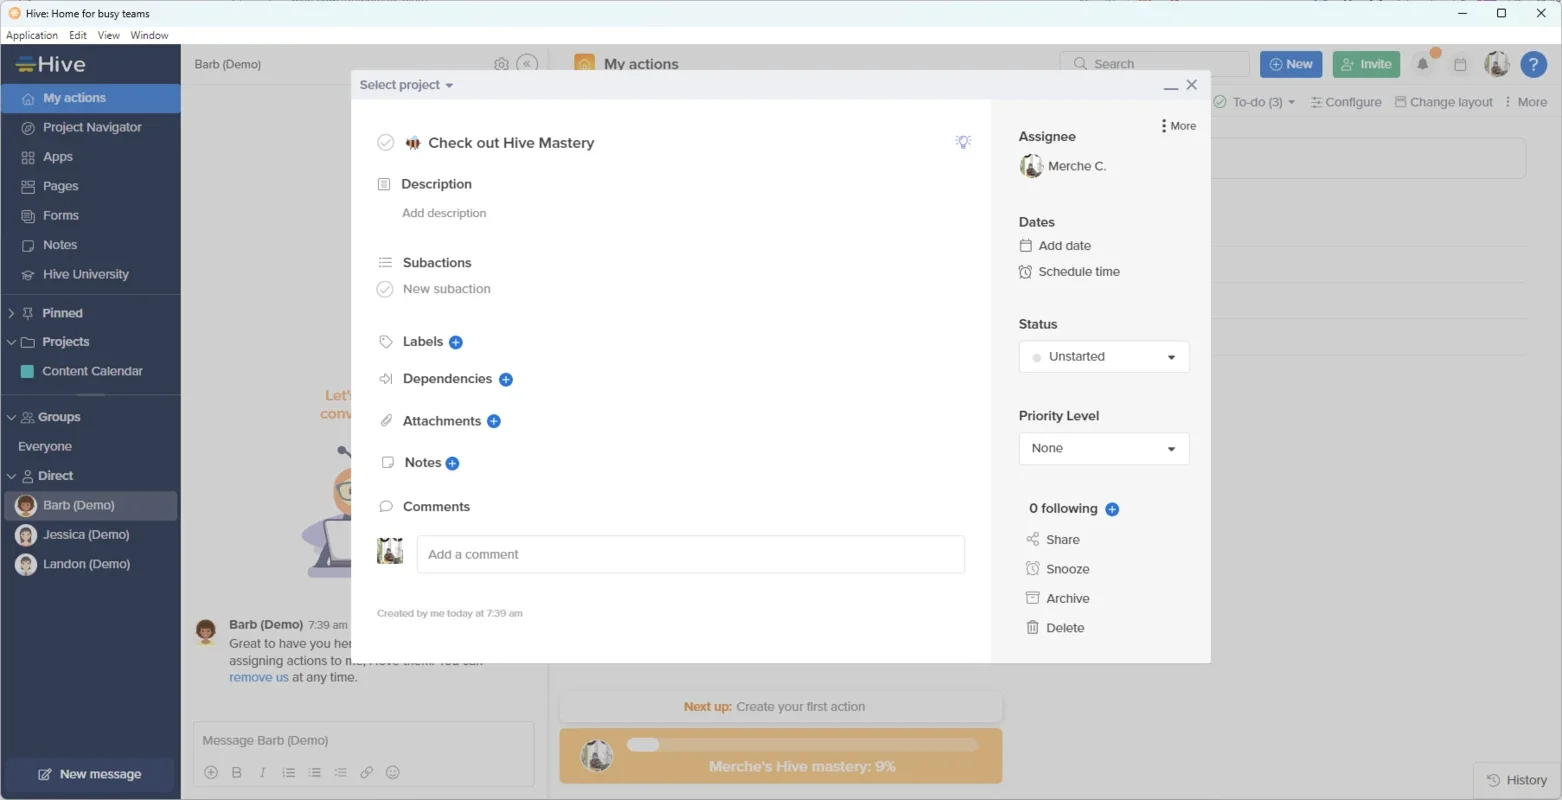Open the Edit menu
1562x800 pixels.
(78, 35)
